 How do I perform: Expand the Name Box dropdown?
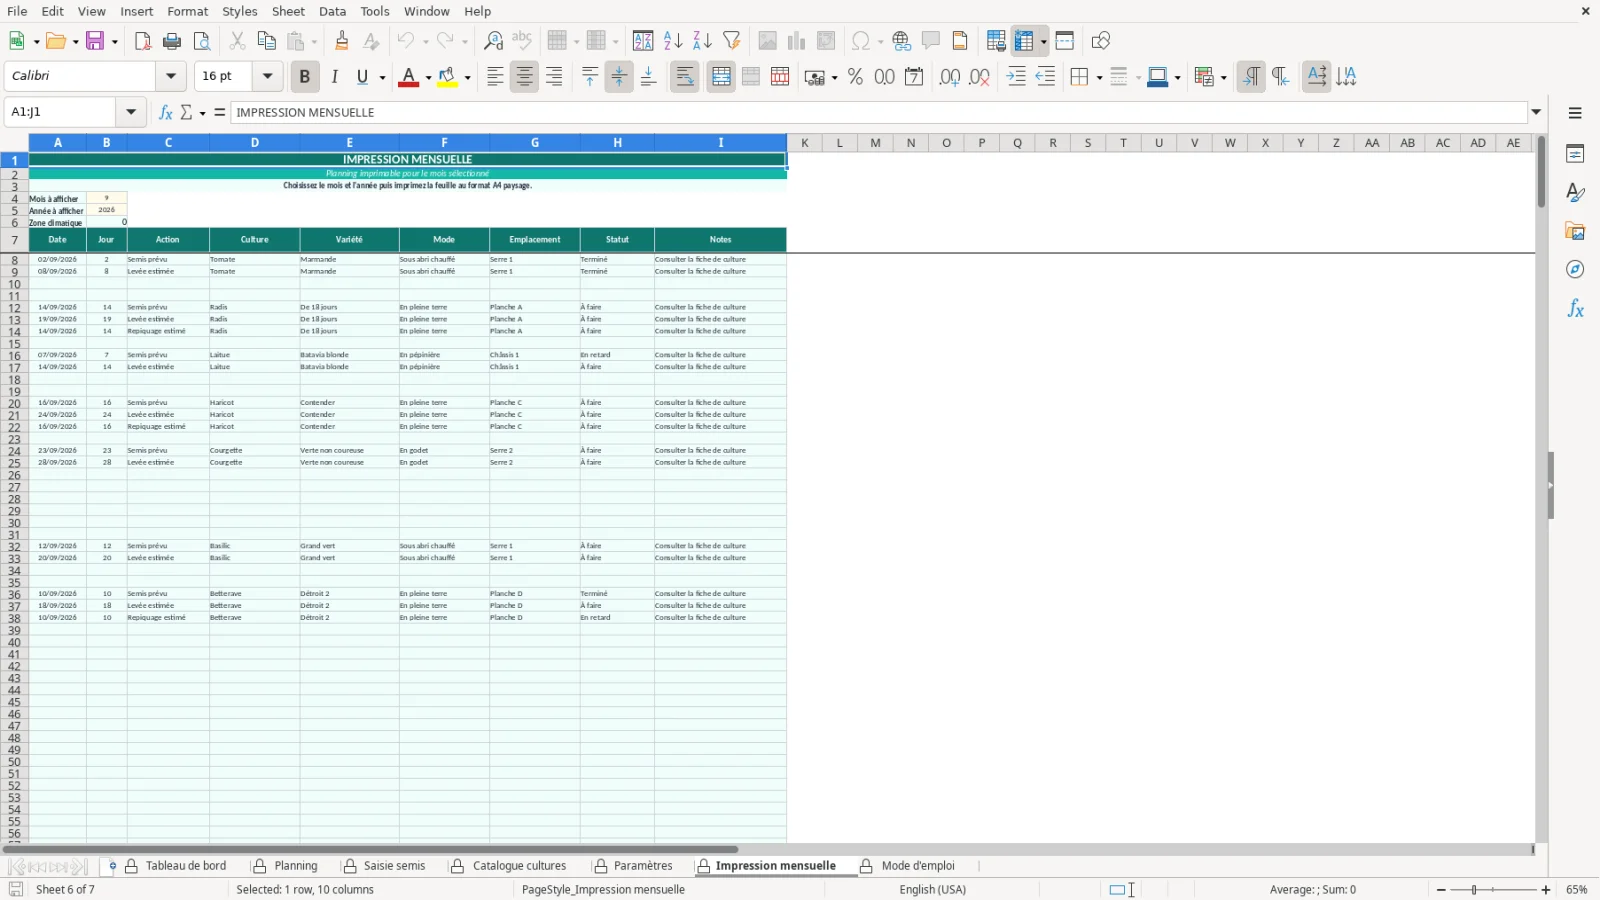[131, 112]
